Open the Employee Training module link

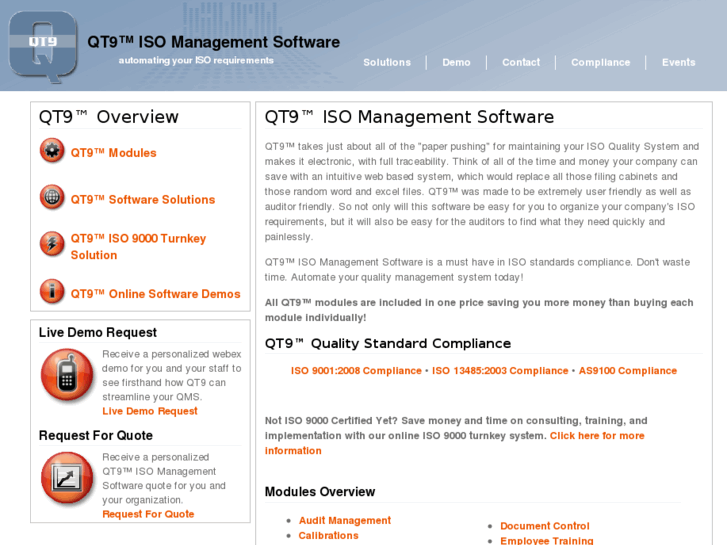click(547, 541)
